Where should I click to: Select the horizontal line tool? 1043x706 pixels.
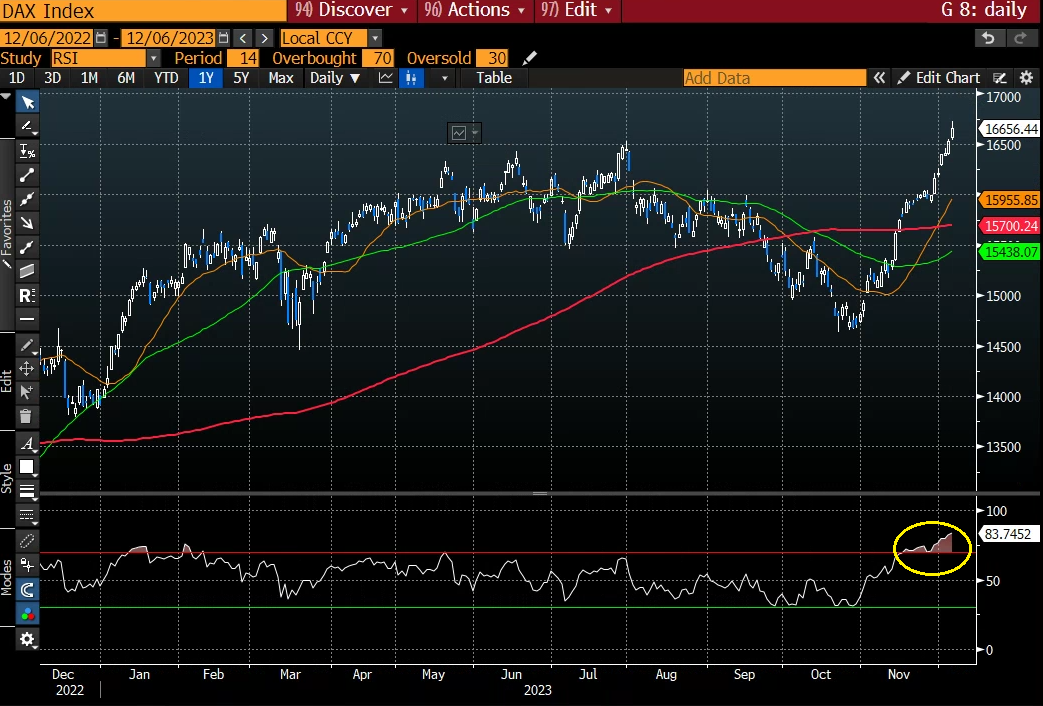coord(27,319)
